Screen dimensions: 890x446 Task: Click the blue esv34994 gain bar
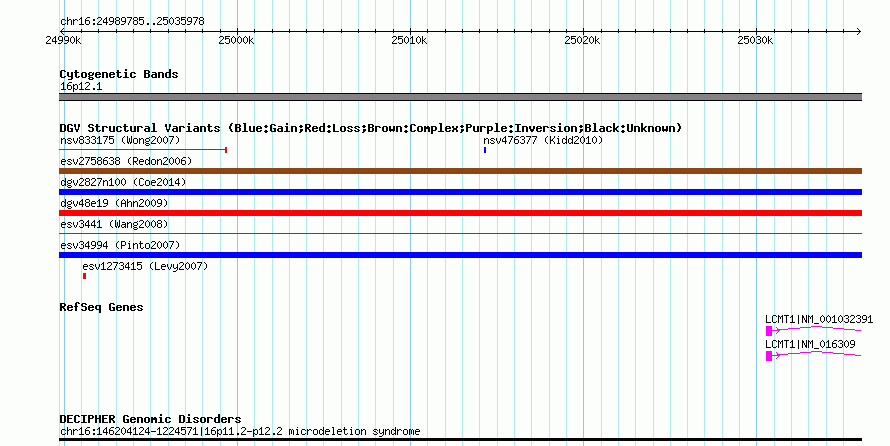[x=460, y=255]
